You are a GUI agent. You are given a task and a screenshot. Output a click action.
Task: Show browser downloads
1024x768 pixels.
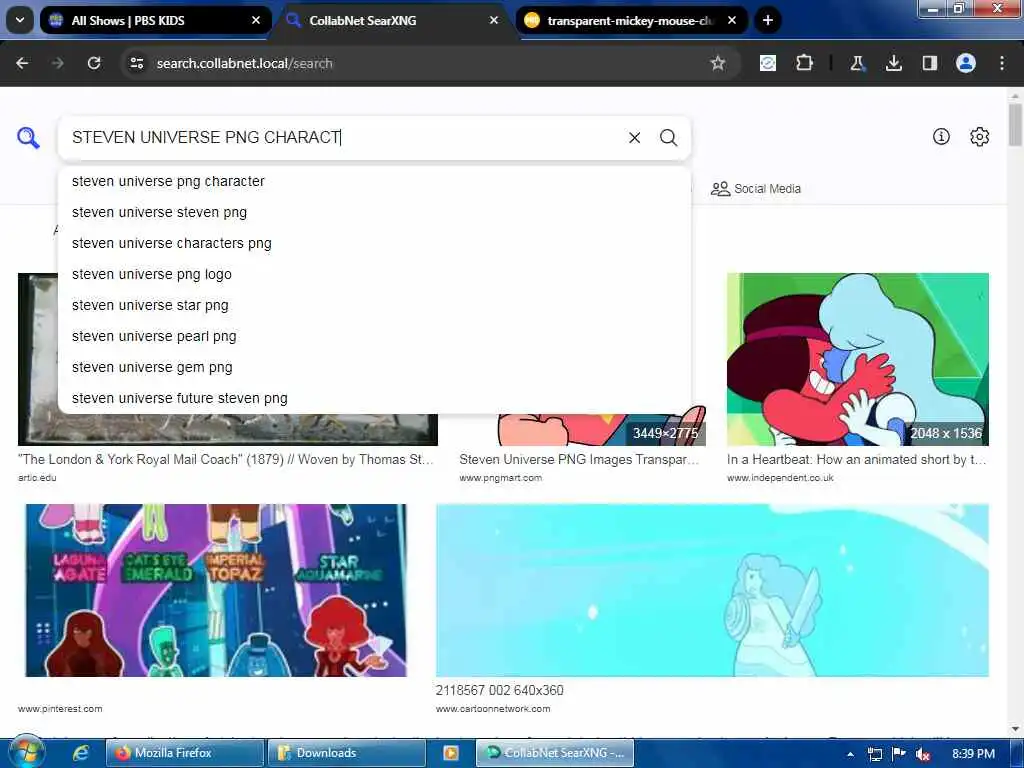(x=893, y=63)
